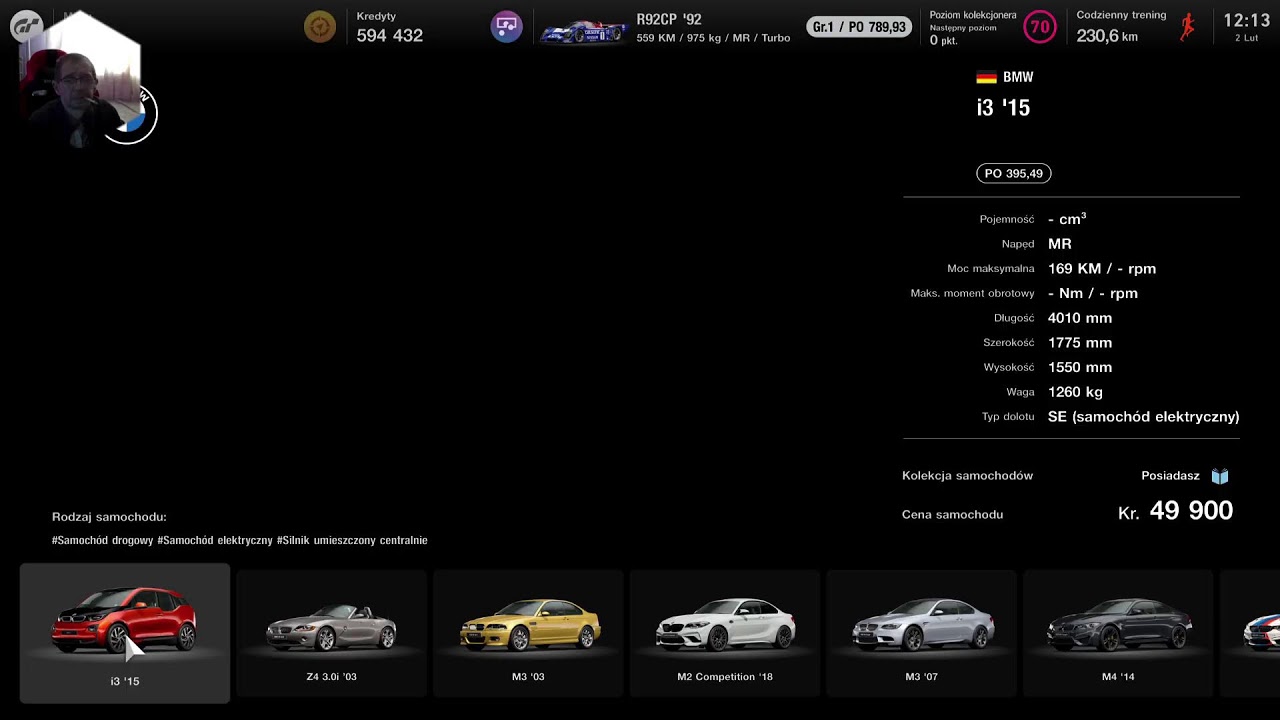Click the '#Samochód drogowy' tag text
Image resolution: width=1280 pixels, height=720 pixels.
103,540
